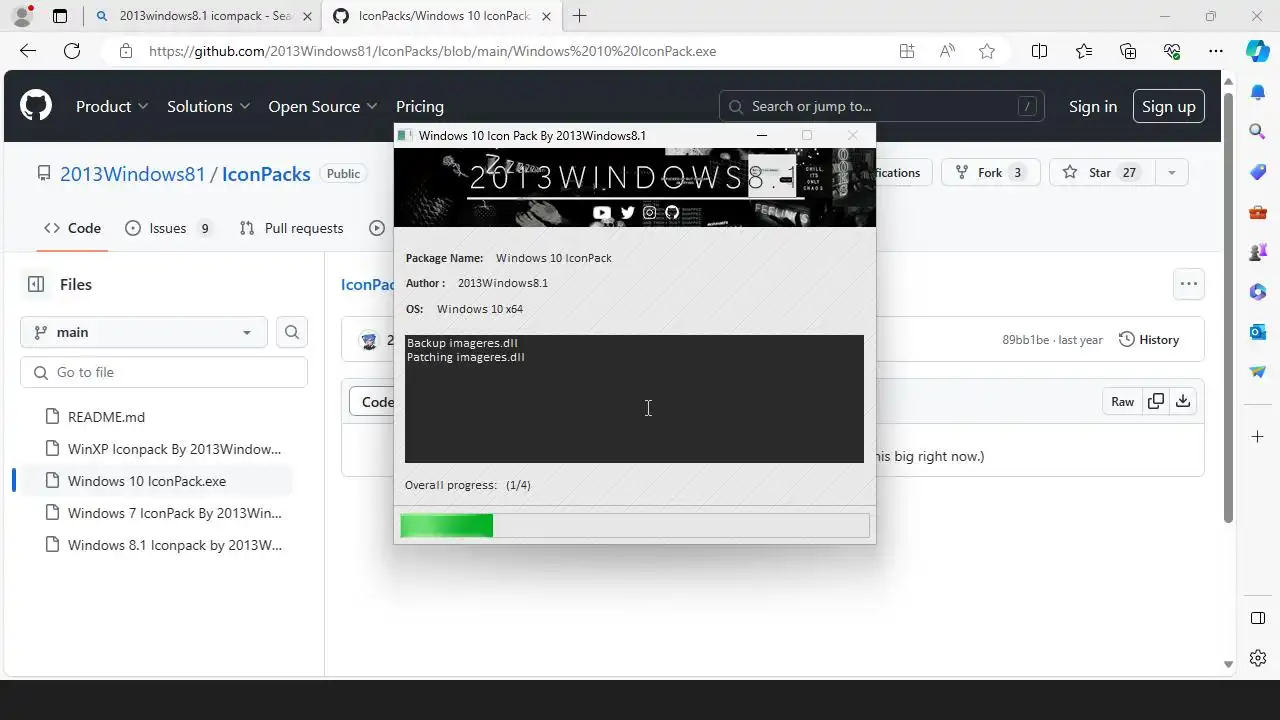
Task: Fork the repository
Action: tap(990, 173)
